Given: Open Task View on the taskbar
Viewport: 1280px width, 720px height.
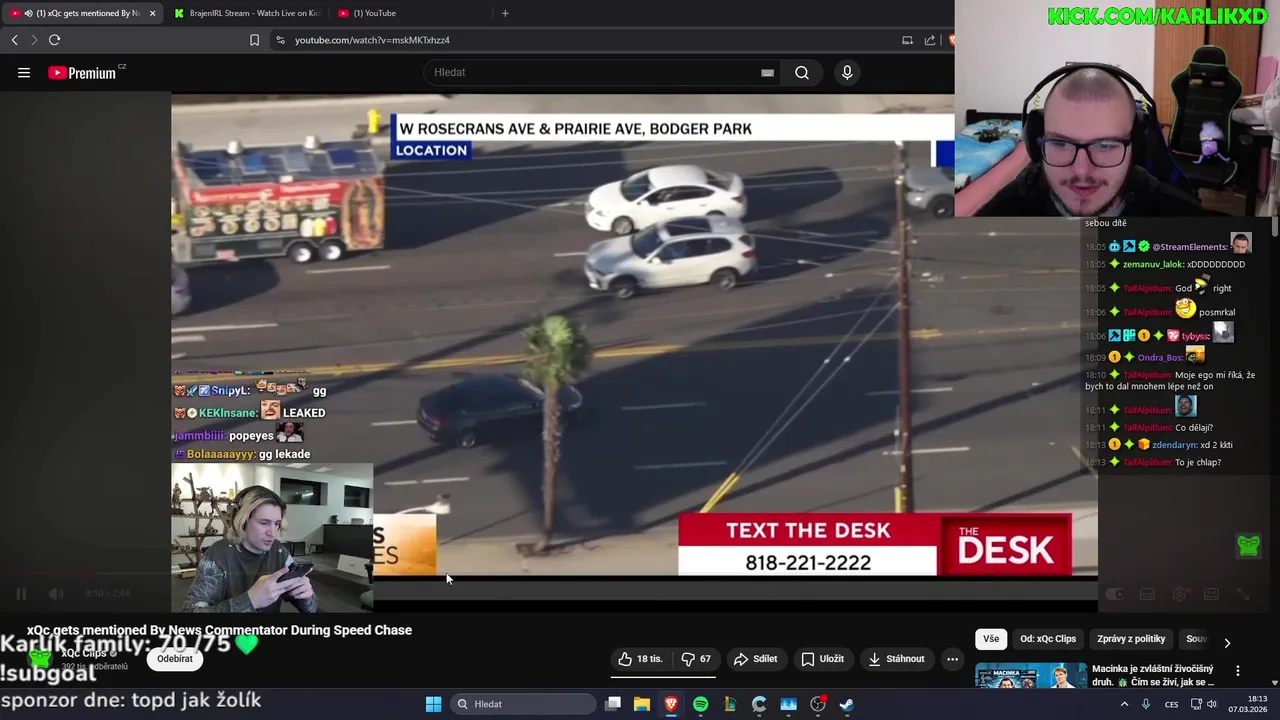Looking at the screenshot, I should click(x=613, y=704).
